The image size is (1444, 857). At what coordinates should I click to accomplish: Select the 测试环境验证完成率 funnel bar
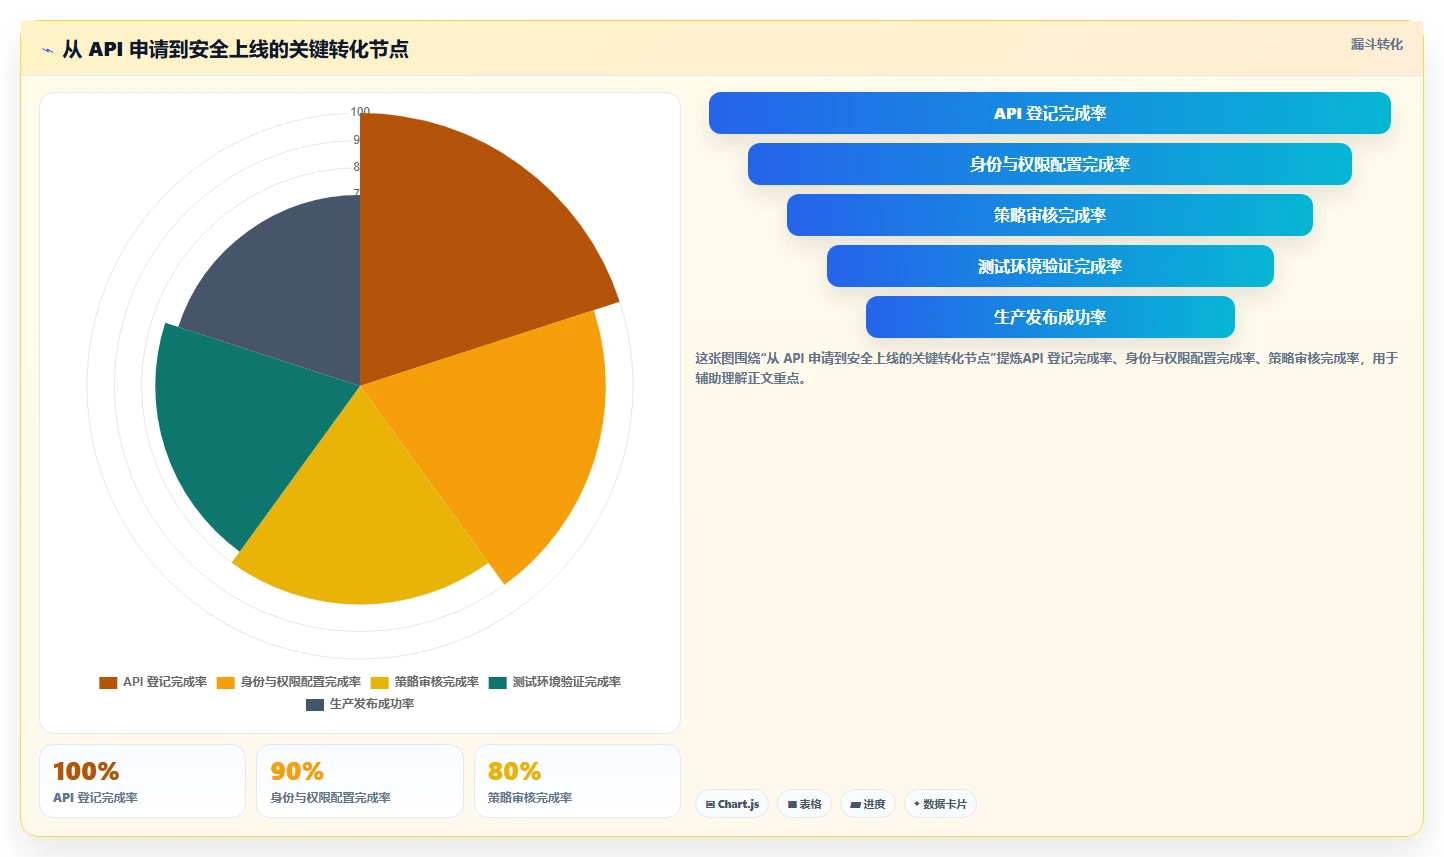pyautogui.click(x=1049, y=266)
